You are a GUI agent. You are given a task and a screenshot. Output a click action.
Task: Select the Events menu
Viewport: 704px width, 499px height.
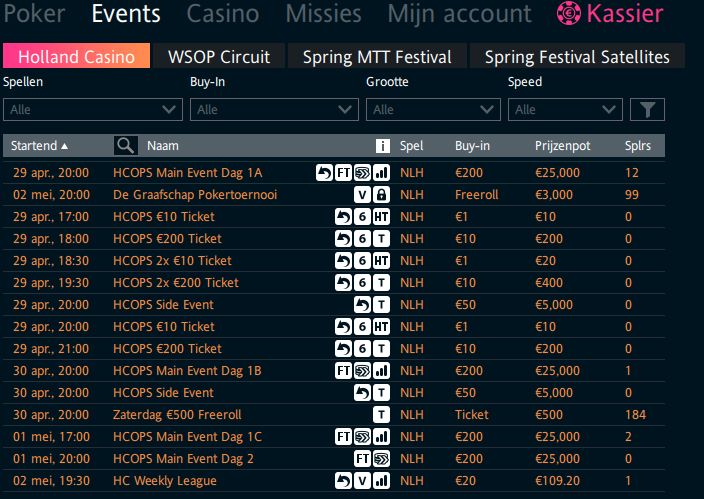(x=126, y=13)
